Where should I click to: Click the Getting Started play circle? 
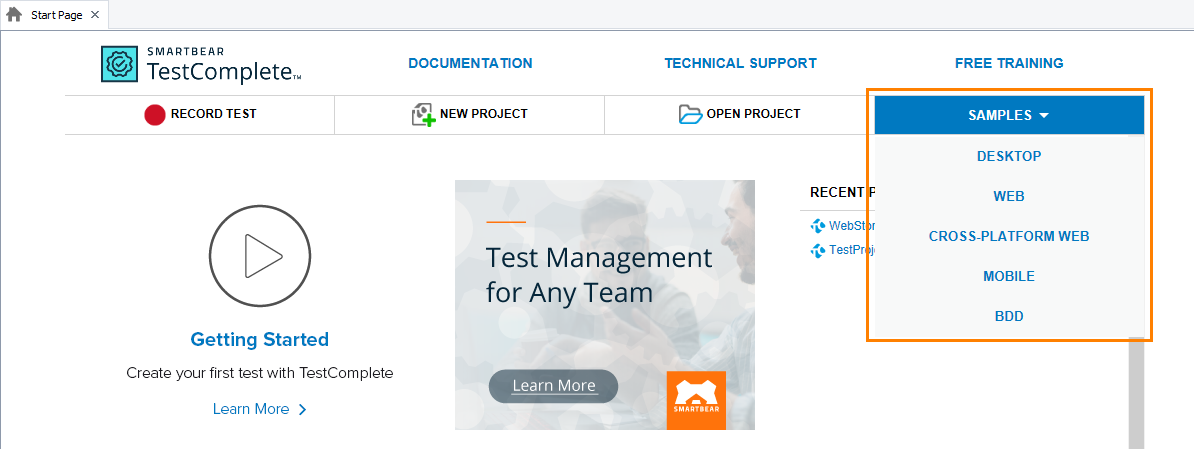pos(260,256)
